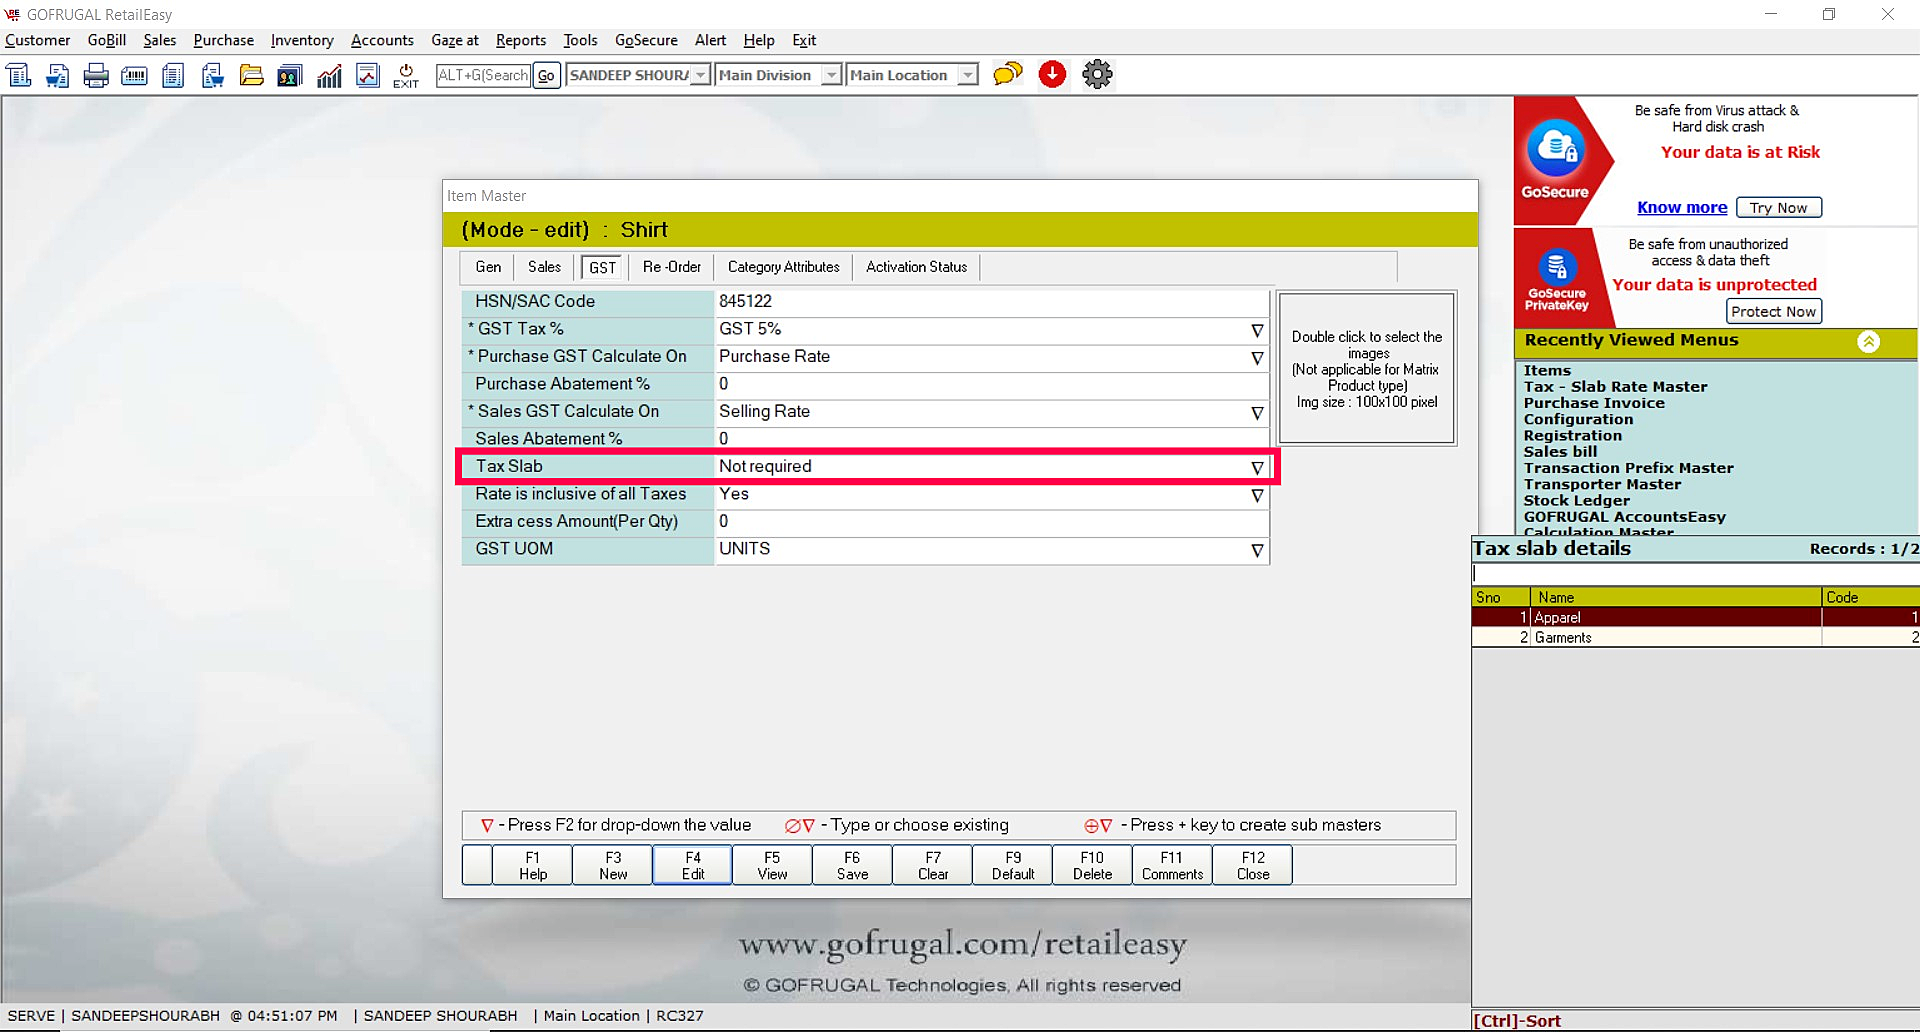Image resolution: width=1920 pixels, height=1032 pixels.
Task: Switch to the Gen tab
Action: (x=488, y=267)
